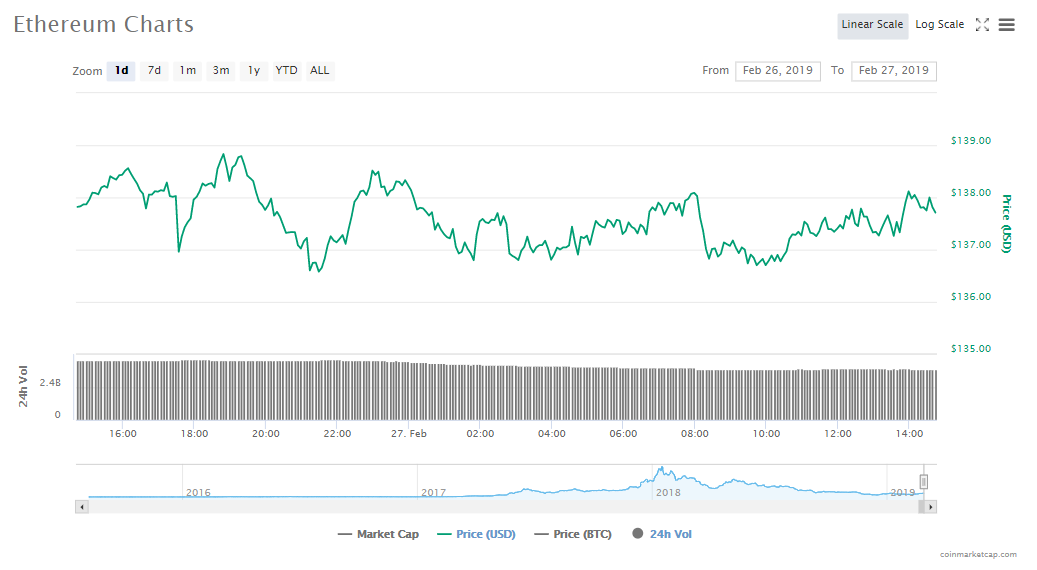Screen dimensions: 1037x570
Task: Select the 1d zoom range
Action: tap(121, 71)
